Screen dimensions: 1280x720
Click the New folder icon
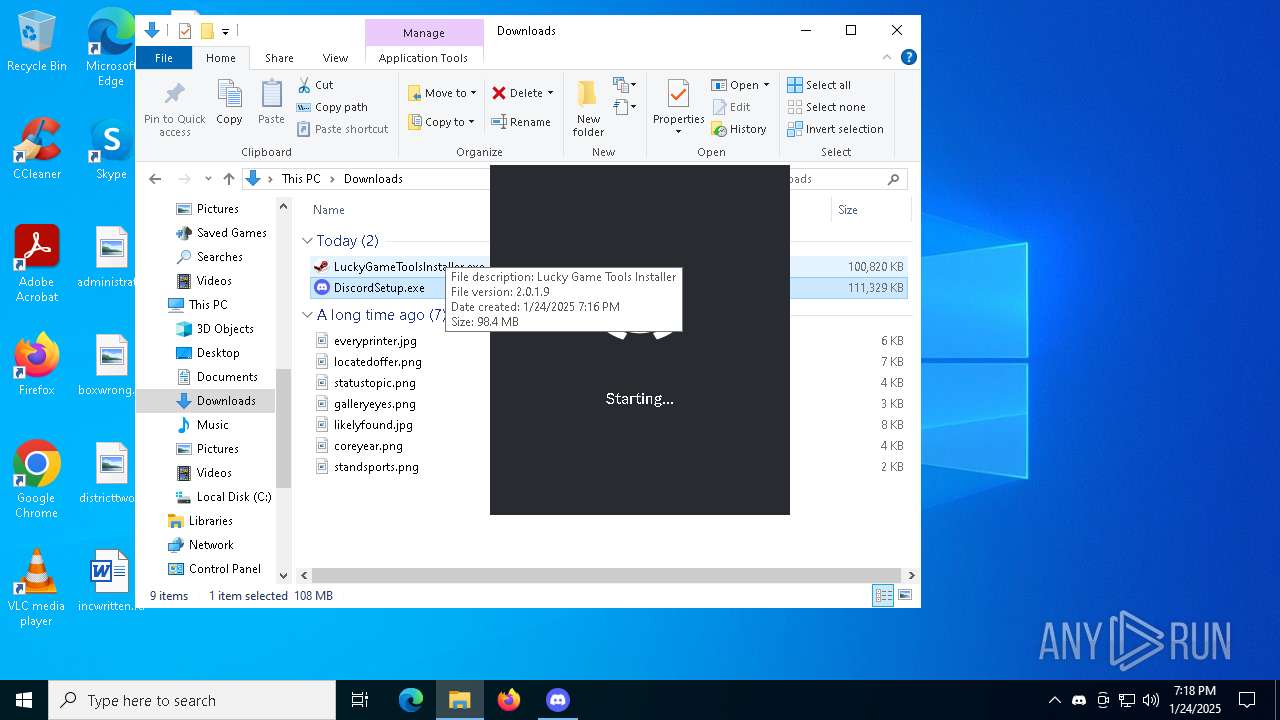588,109
